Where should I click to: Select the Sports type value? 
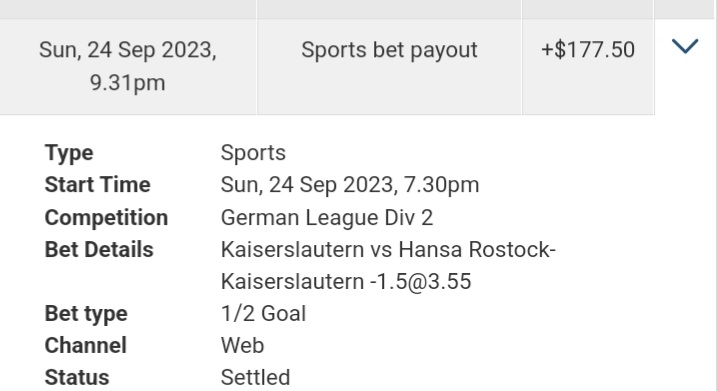pyautogui.click(x=253, y=153)
